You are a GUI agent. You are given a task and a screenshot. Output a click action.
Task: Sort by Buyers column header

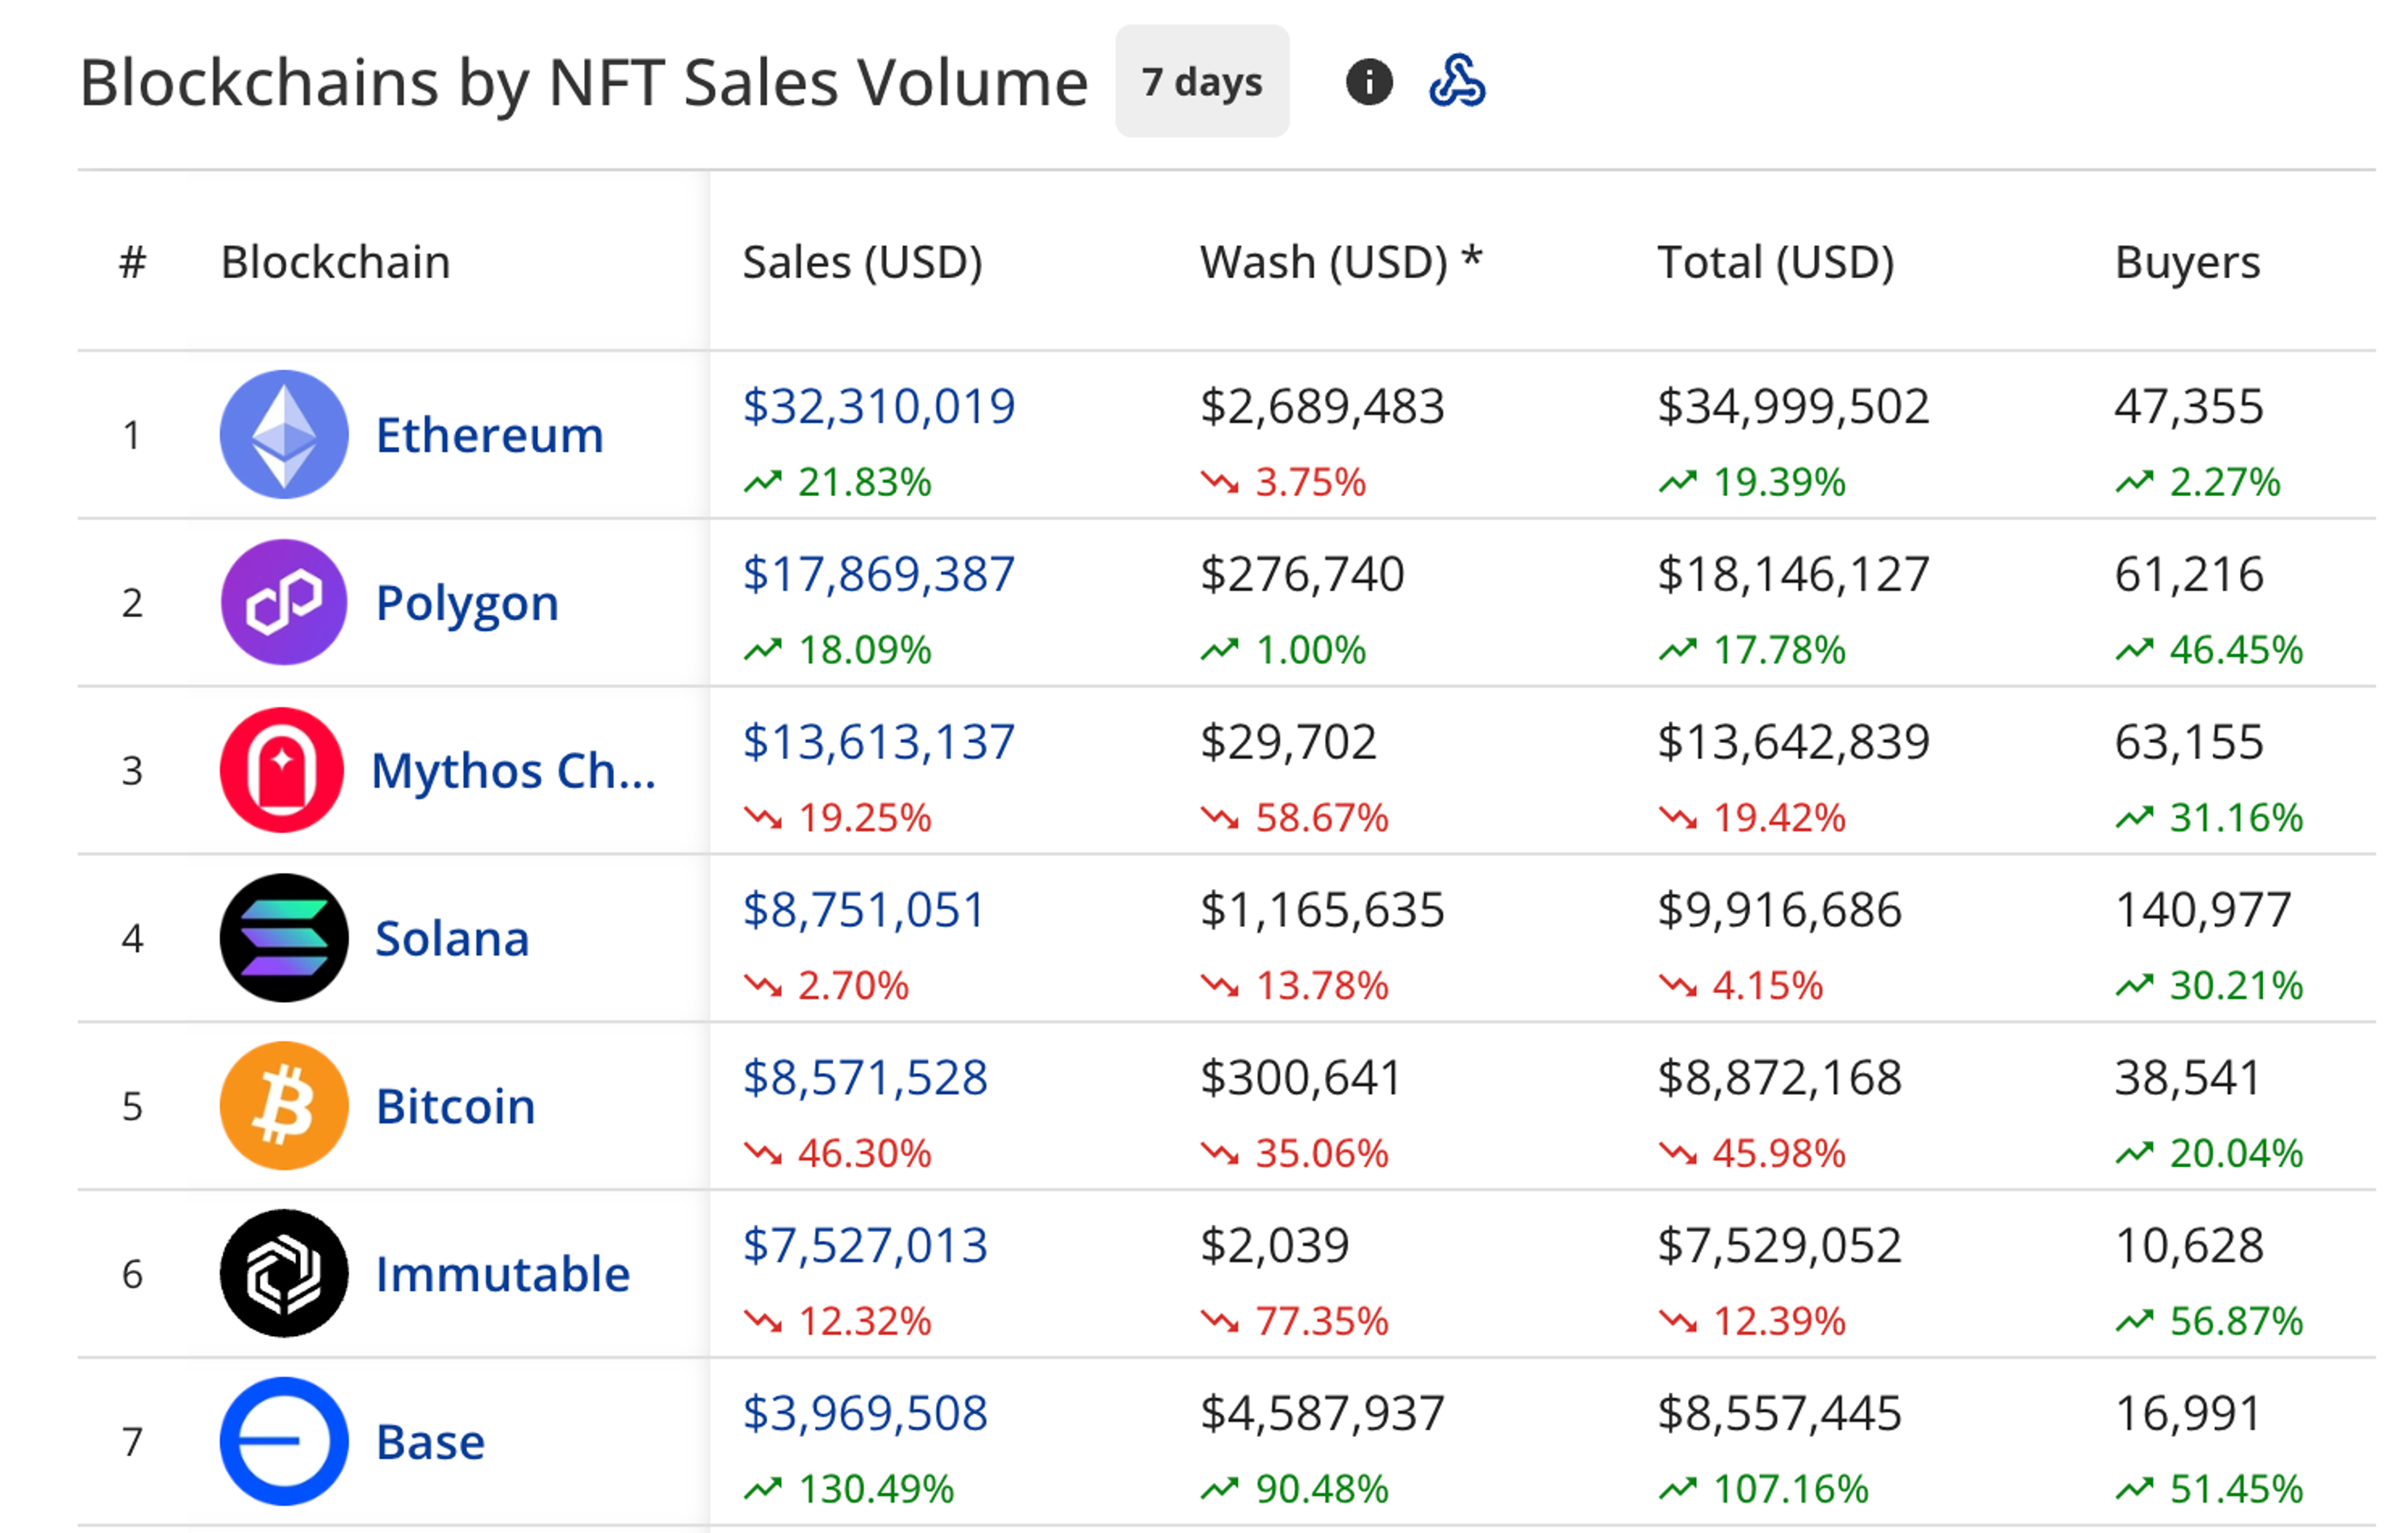coord(2187,262)
